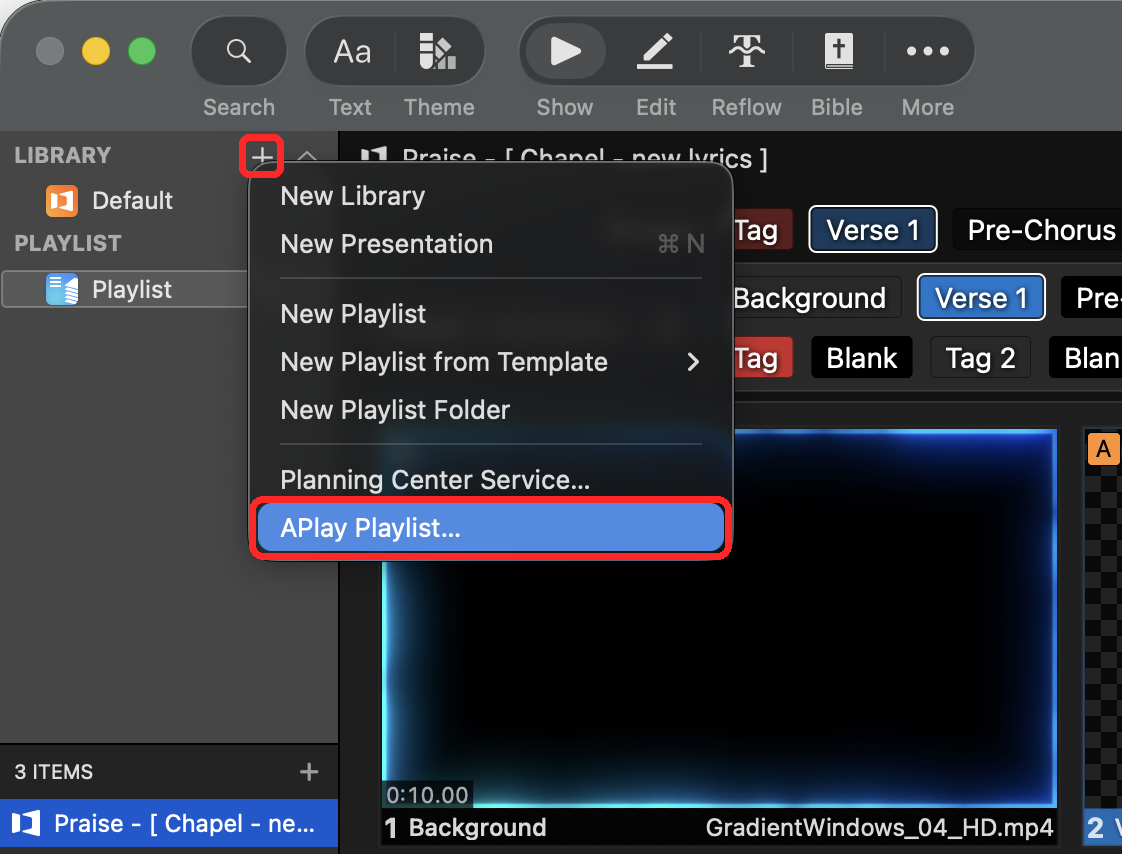
Task: Open the Theme picker icon
Action: click(x=437, y=52)
